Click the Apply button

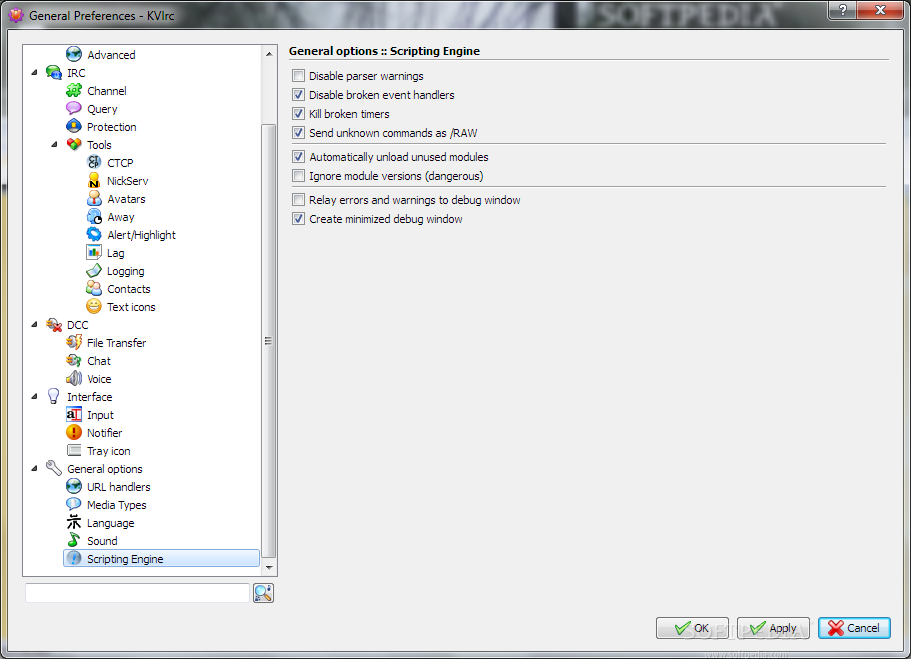tap(773, 628)
